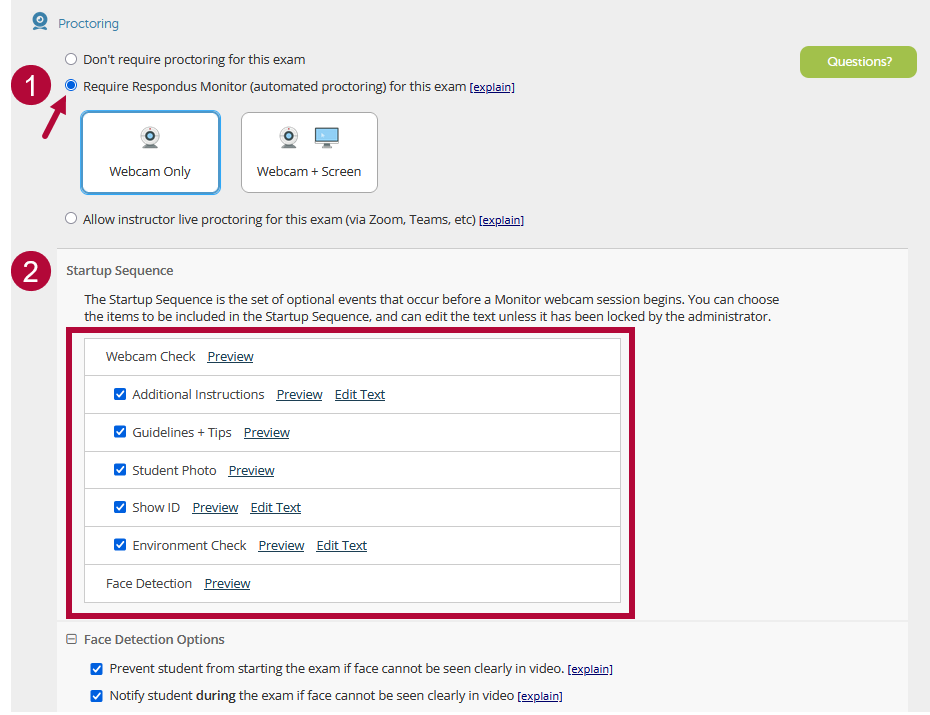The width and height of the screenshot is (930, 715).
Task: Preview the Face Detection step
Action: [227, 584]
